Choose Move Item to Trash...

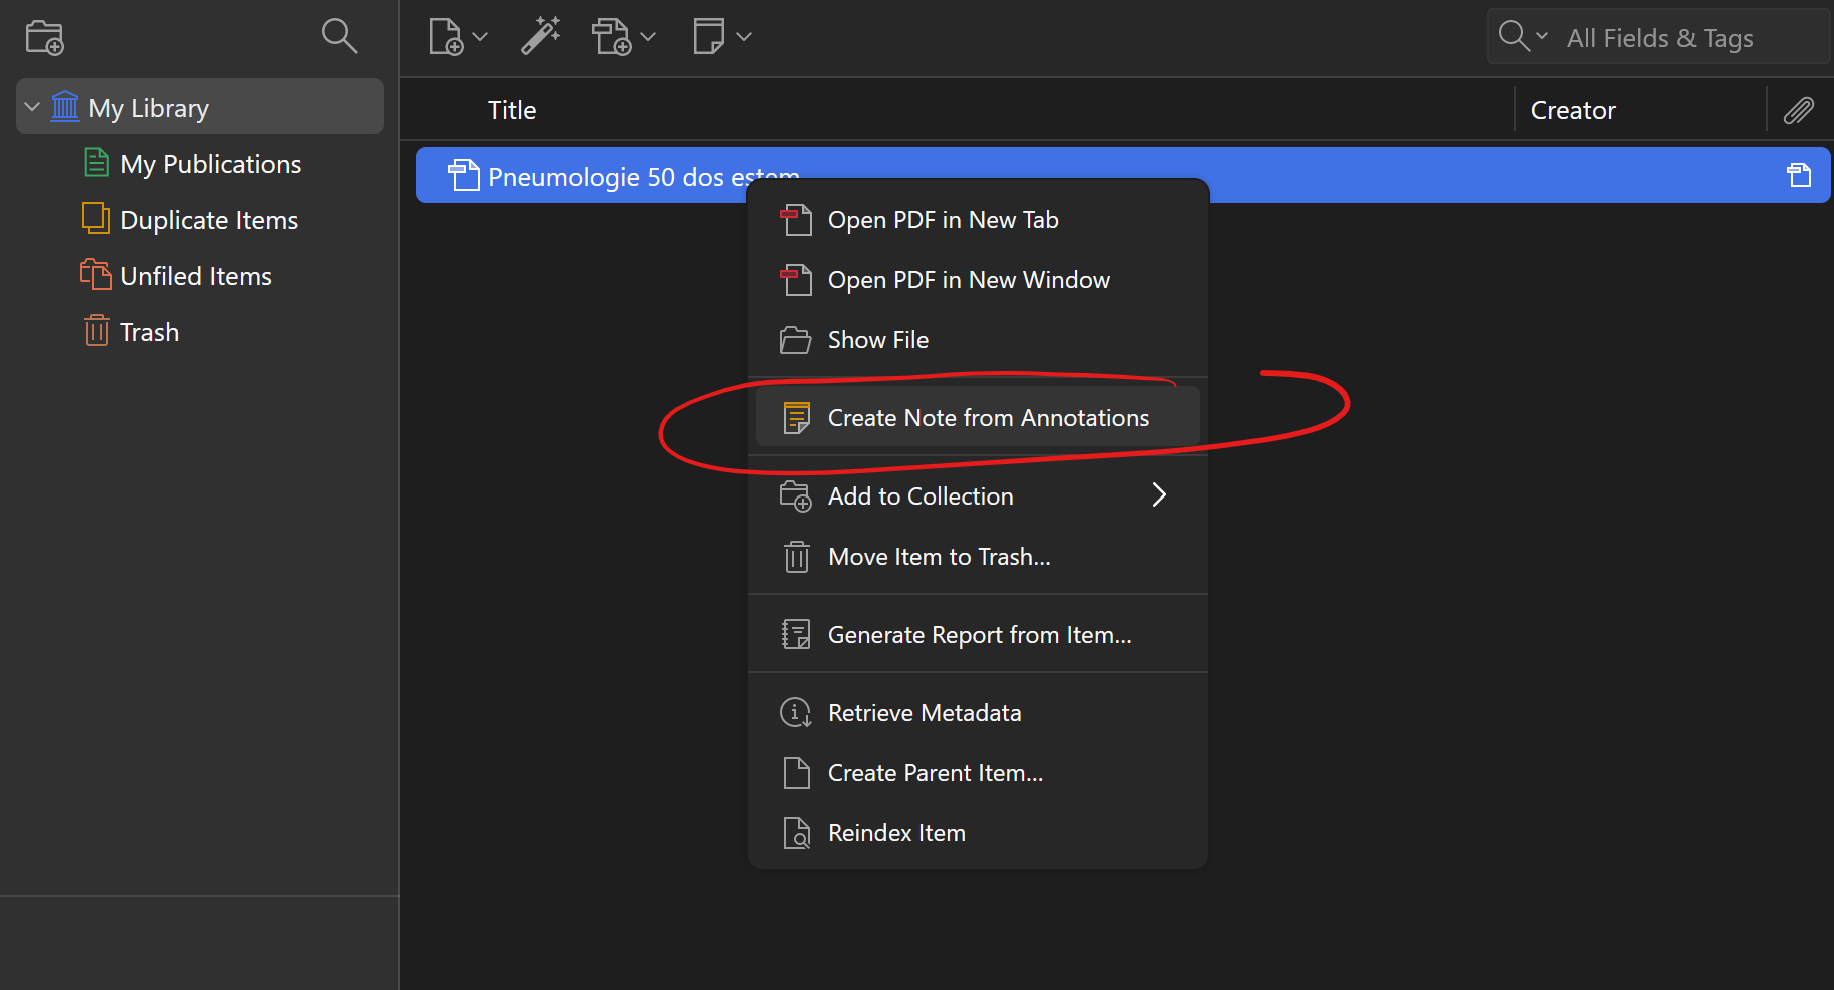tap(978, 557)
